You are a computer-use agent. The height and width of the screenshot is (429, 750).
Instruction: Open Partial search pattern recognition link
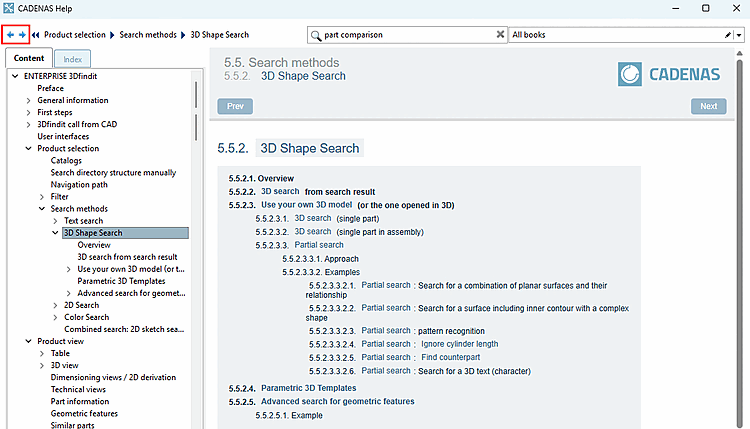[397, 331]
